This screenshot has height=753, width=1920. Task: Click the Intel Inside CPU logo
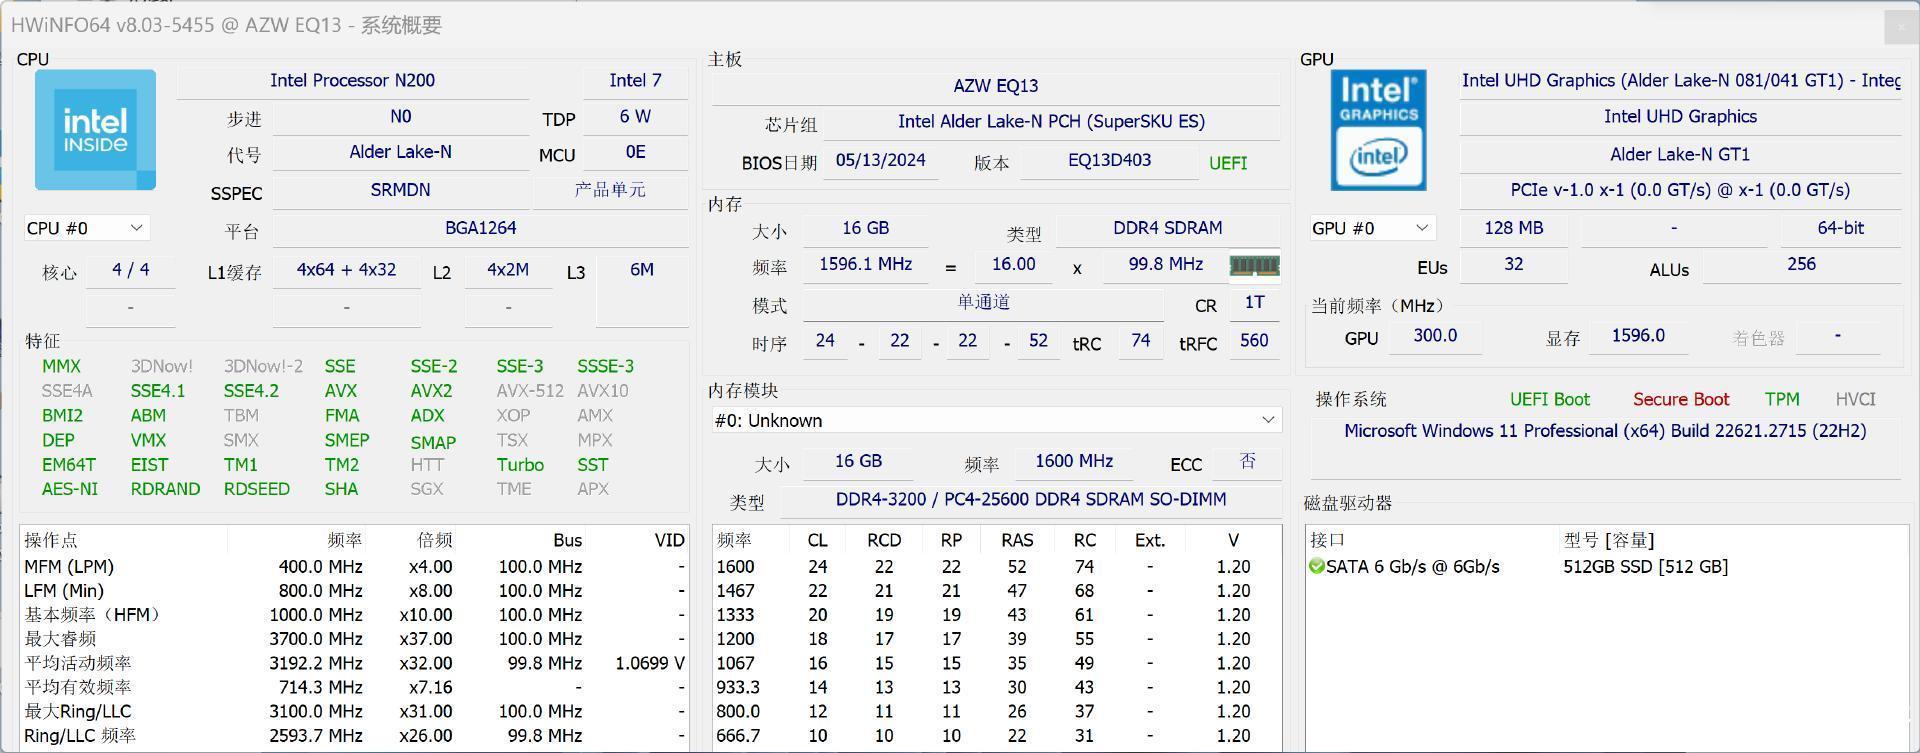tap(95, 130)
